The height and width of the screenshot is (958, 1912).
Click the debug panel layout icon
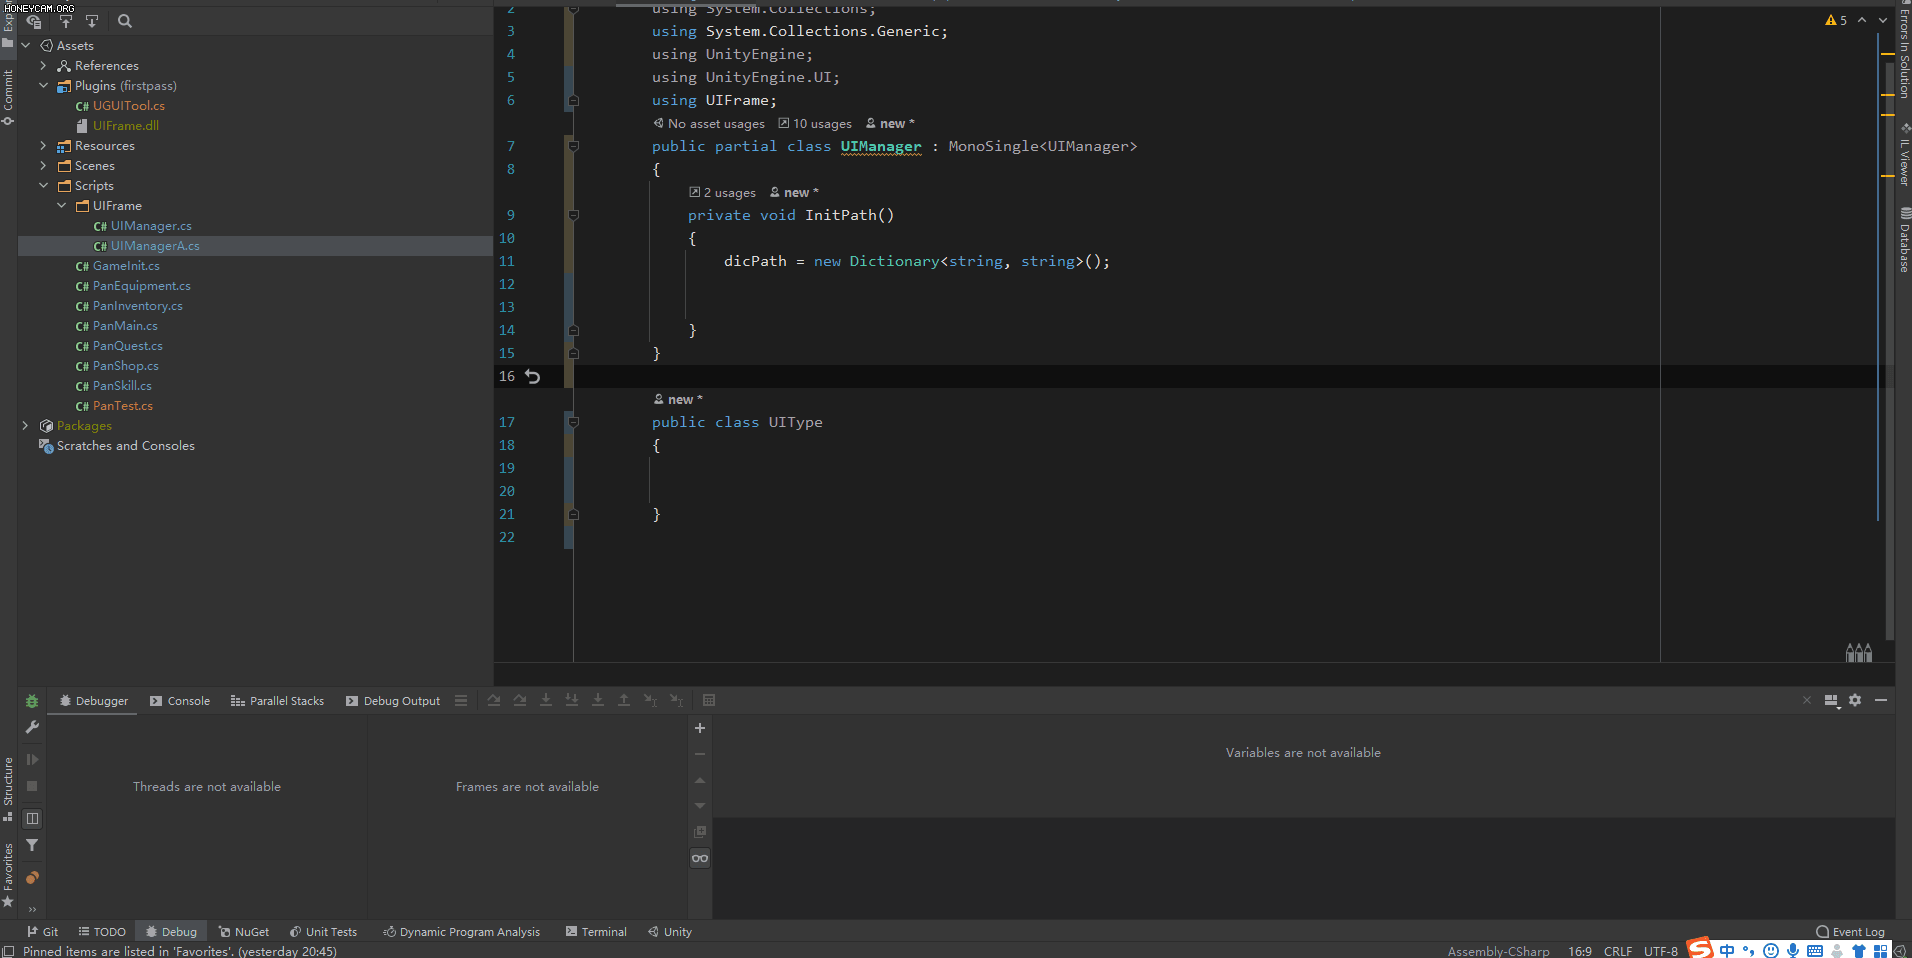coord(1831,700)
